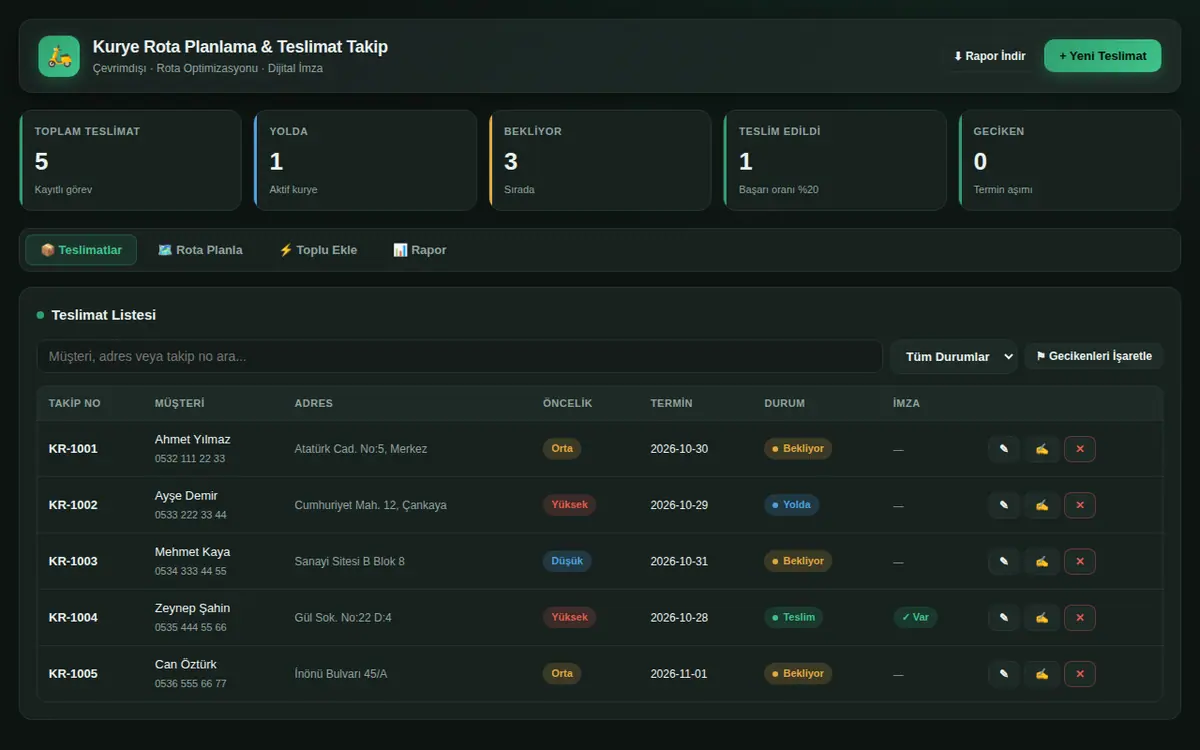This screenshot has width=1200, height=750.
Task: Click the Öncelik column header
Action: click(568, 403)
